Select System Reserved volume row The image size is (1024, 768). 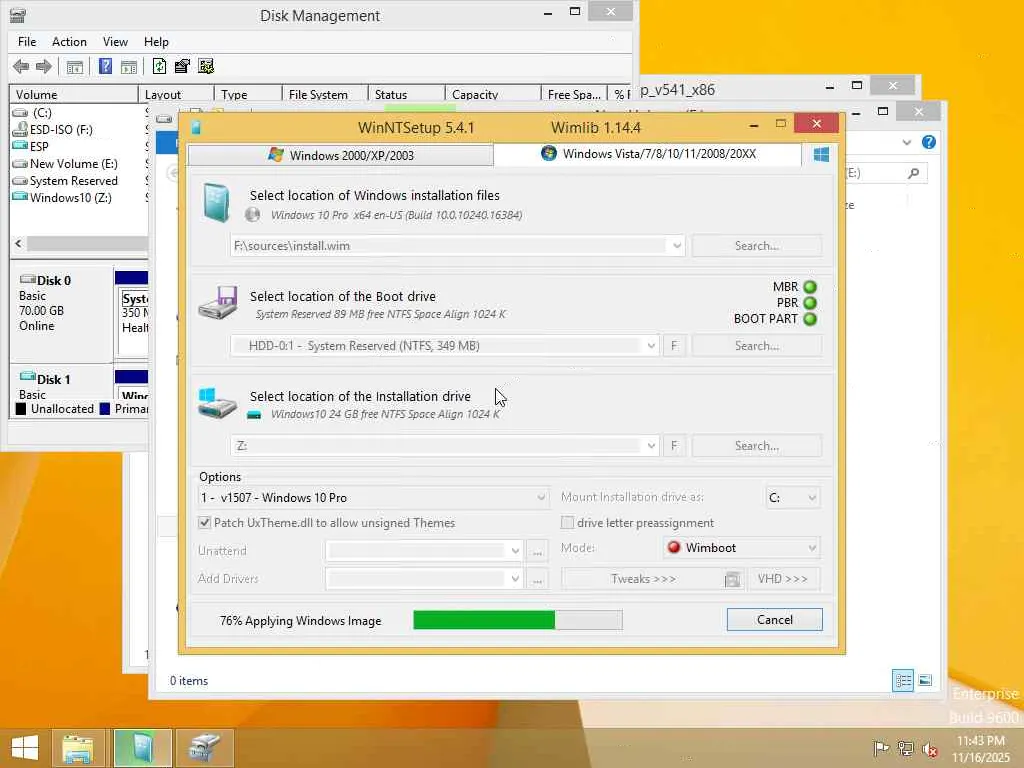[x=74, y=181]
